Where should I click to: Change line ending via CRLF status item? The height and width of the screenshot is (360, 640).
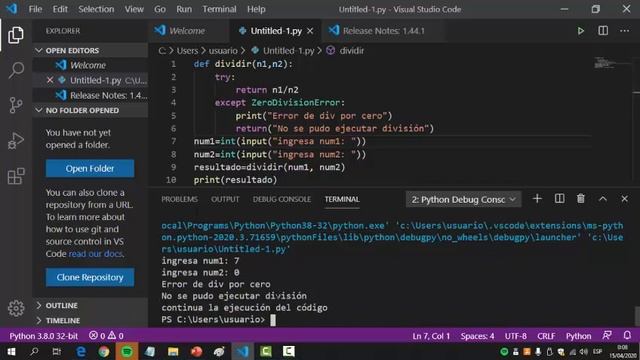coord(546,336)
